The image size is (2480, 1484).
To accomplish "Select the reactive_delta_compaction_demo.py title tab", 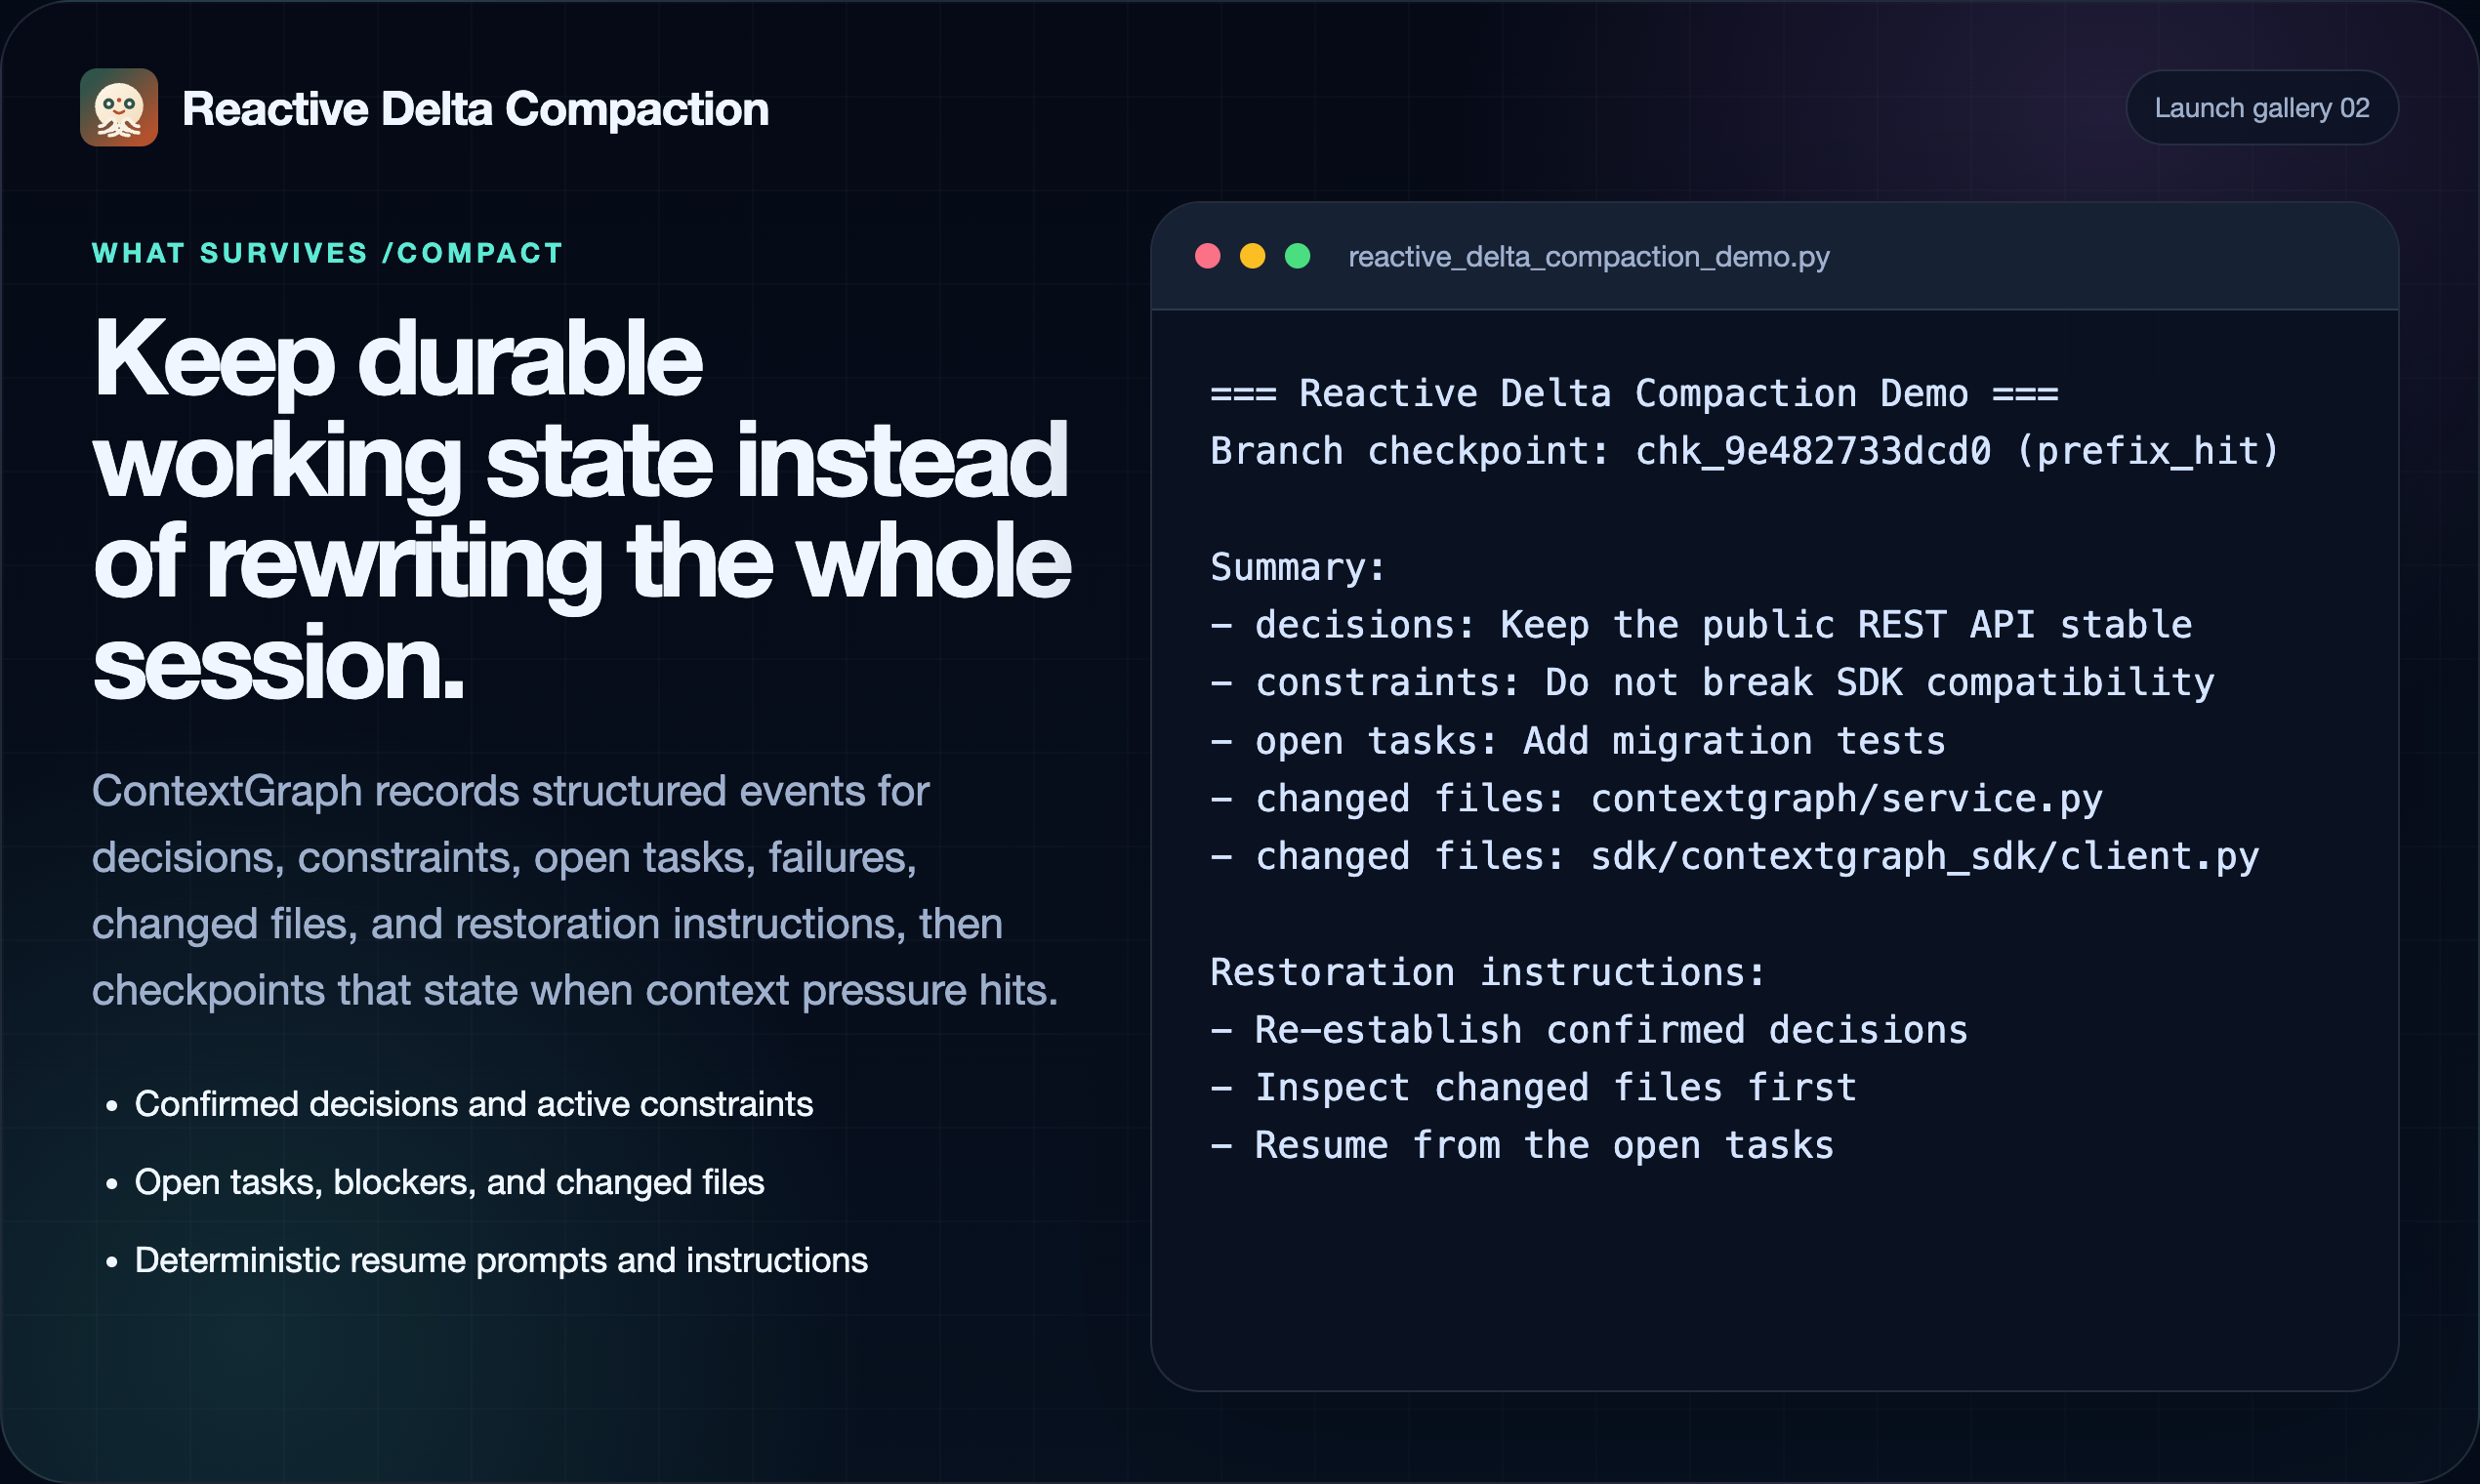I will (x=1589, y=256).
